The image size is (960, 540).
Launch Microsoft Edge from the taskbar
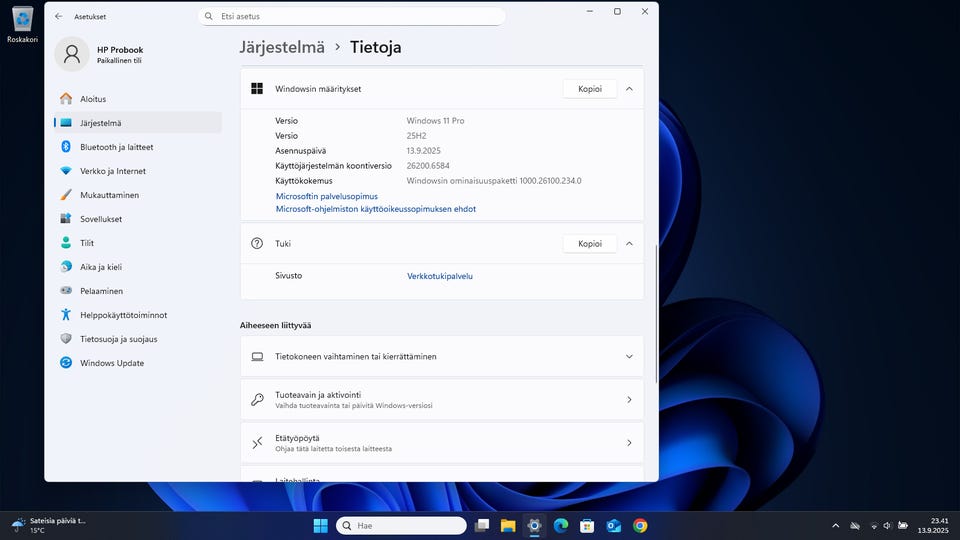(561, 525)
